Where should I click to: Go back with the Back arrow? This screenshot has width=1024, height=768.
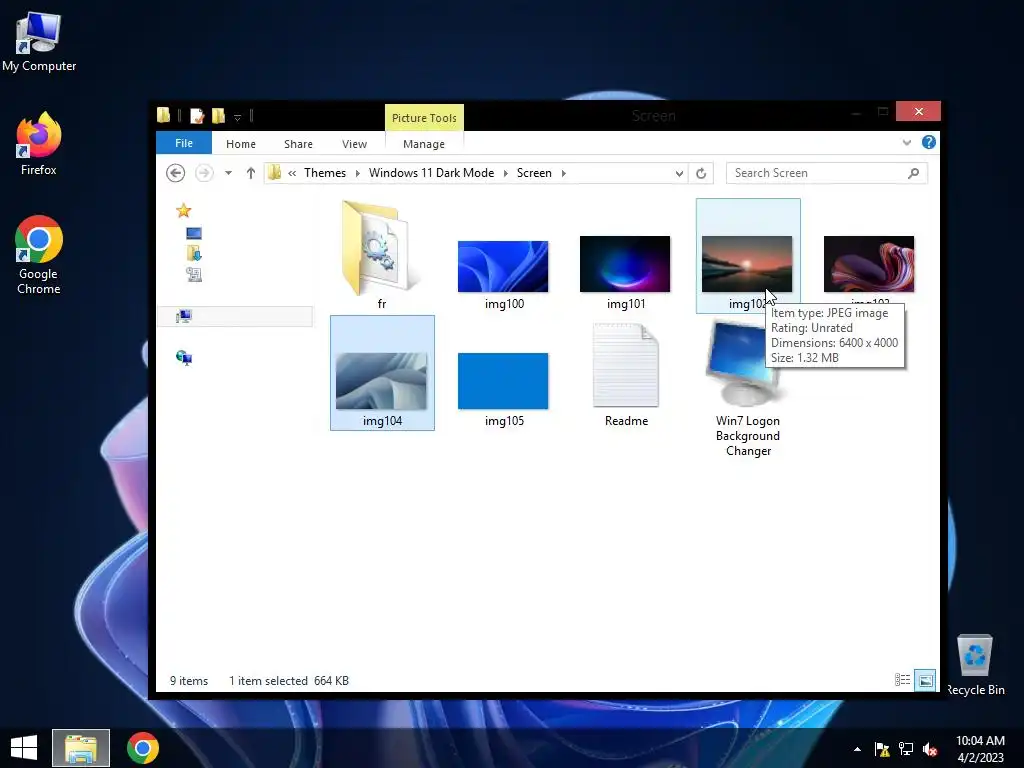(x=176, y=173)
